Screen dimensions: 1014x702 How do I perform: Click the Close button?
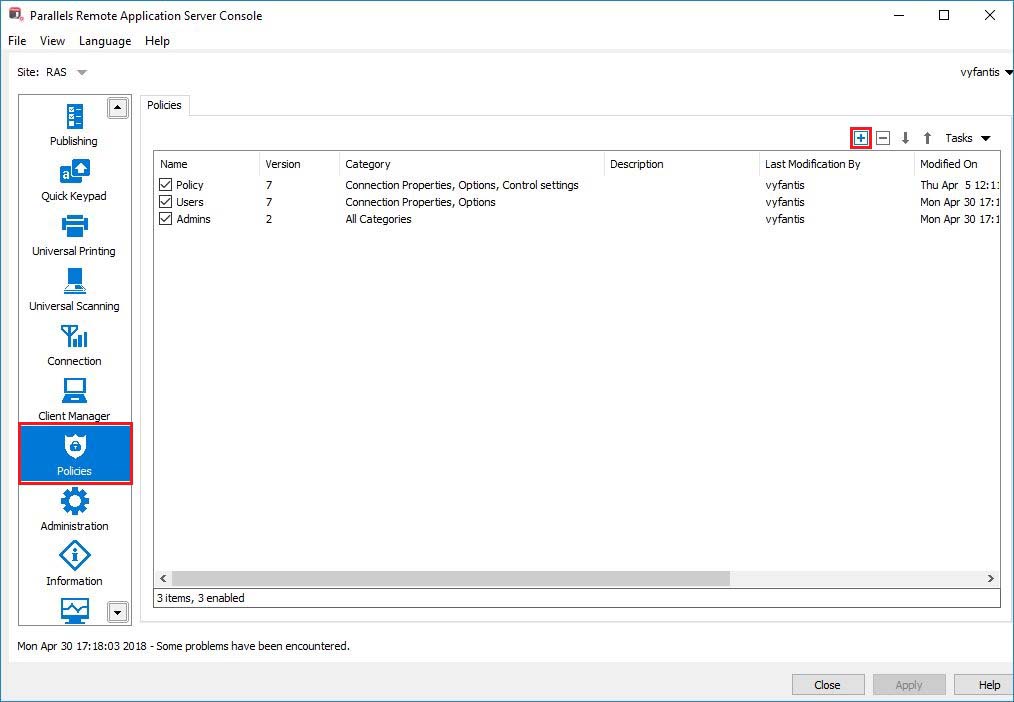click(828, 685)
